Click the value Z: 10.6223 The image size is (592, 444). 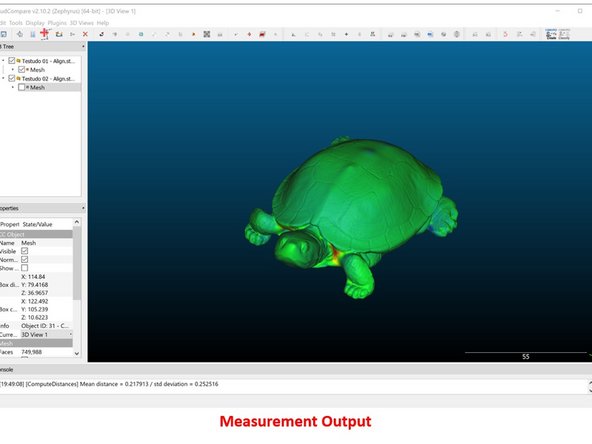35,317
